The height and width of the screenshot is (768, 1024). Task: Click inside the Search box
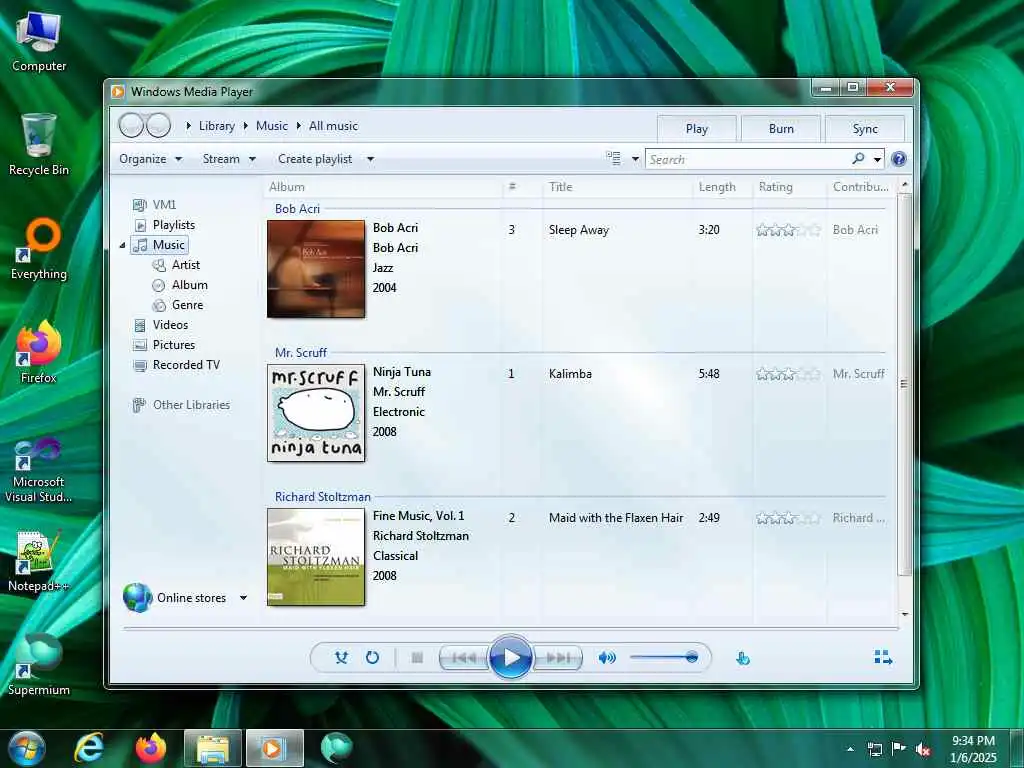[x=747, y=159]
